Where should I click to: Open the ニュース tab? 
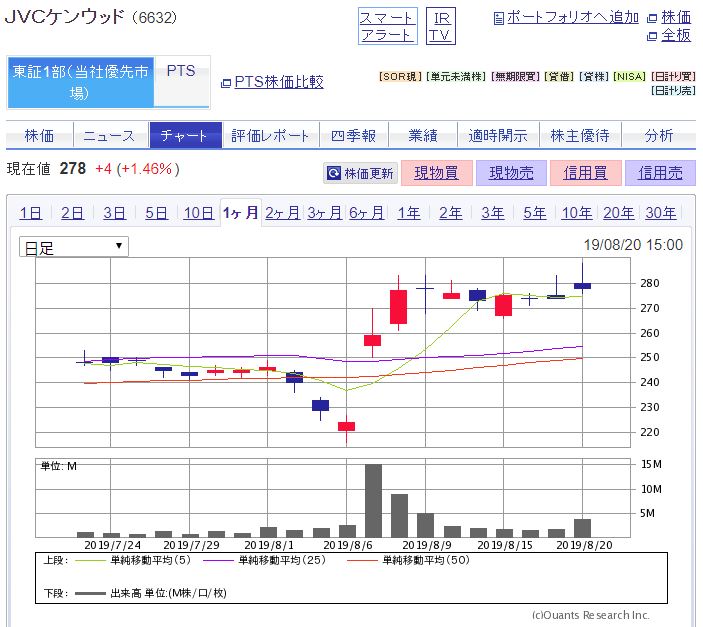(110, 135)
